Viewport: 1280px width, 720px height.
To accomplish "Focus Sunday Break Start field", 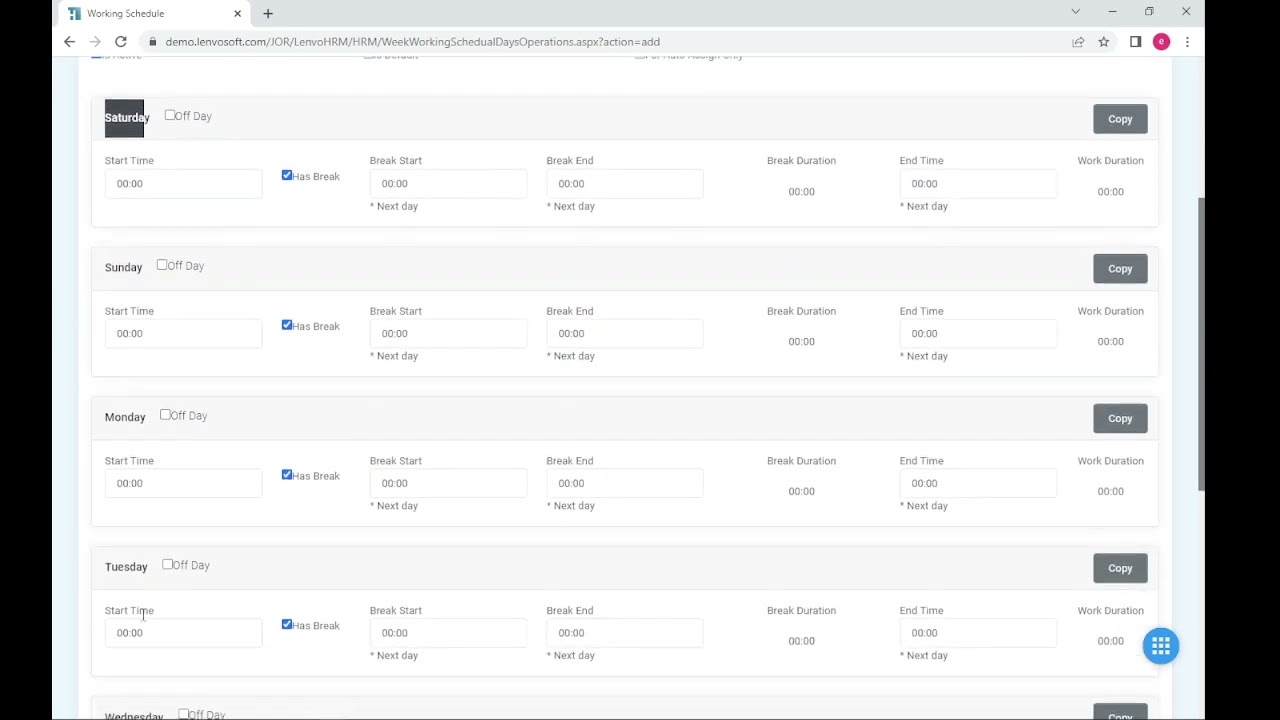I will point(448,334).
